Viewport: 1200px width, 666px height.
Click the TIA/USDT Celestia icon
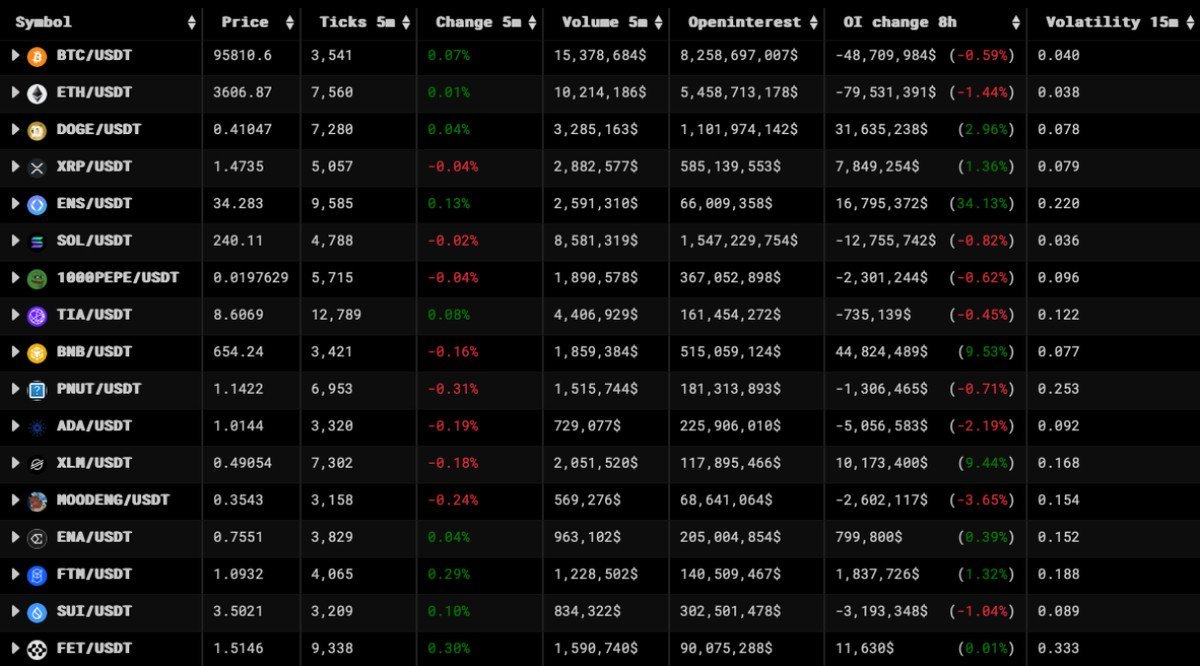[x=37, y=315]
